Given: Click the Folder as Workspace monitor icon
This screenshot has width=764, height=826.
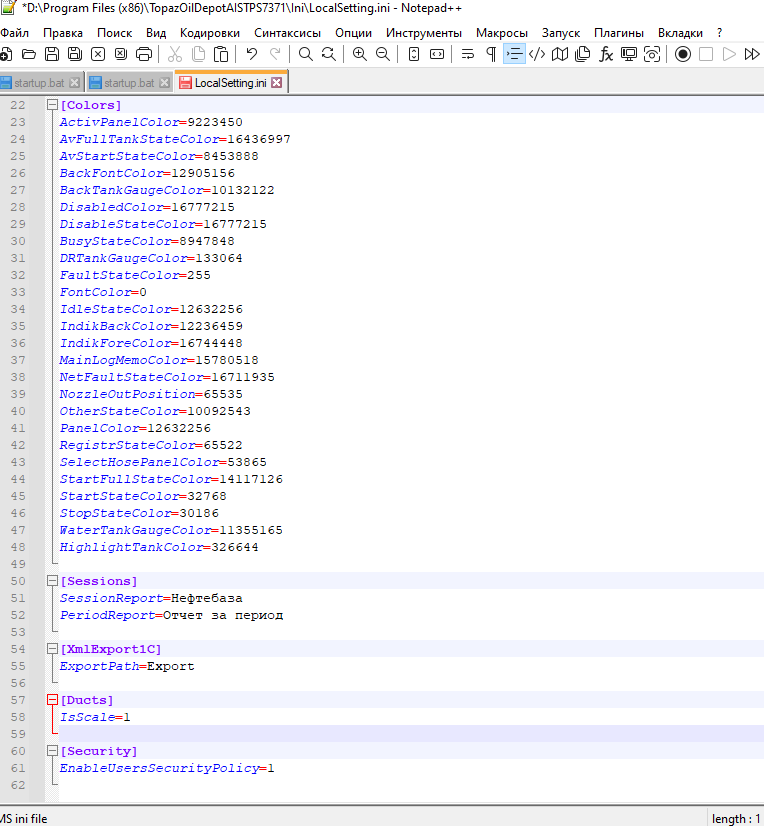Looking at the screenshot, I should [x=629, y=54].
